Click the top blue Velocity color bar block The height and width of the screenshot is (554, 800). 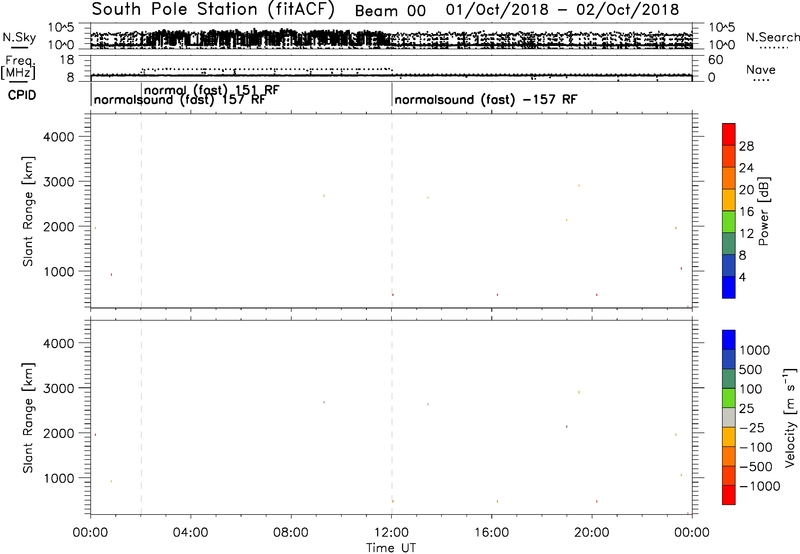729,340
